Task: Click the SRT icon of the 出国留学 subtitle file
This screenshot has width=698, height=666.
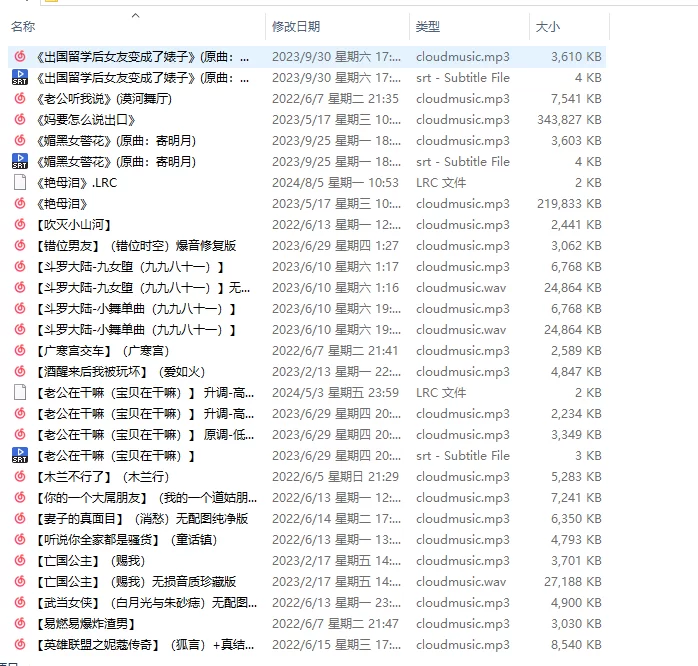Action: pos(20,77)
